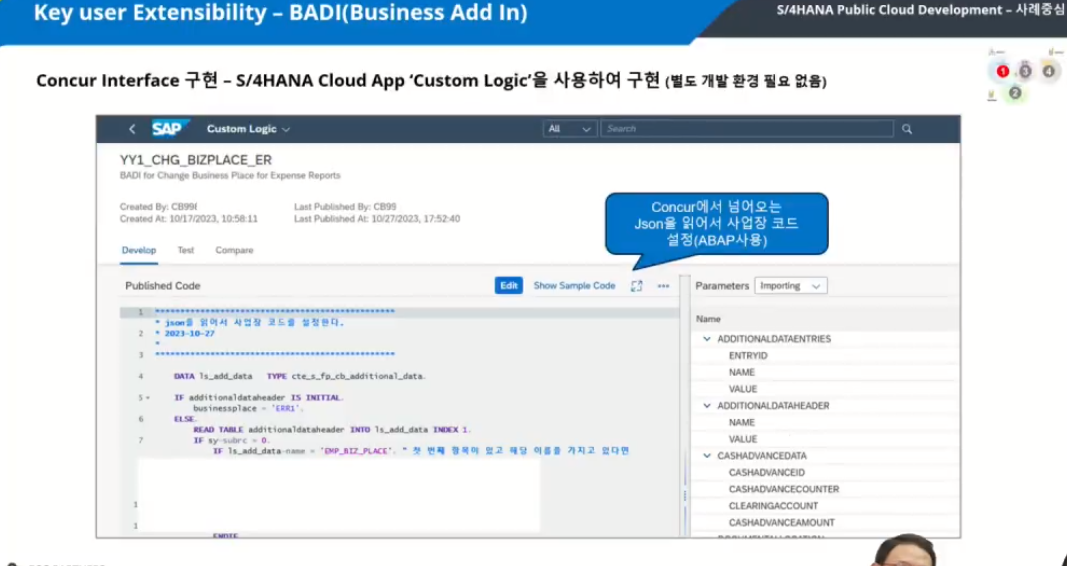Screen dimensions: 1067x566
Task: Click the ELSE. keyword line
Action: tap(185, 419)
